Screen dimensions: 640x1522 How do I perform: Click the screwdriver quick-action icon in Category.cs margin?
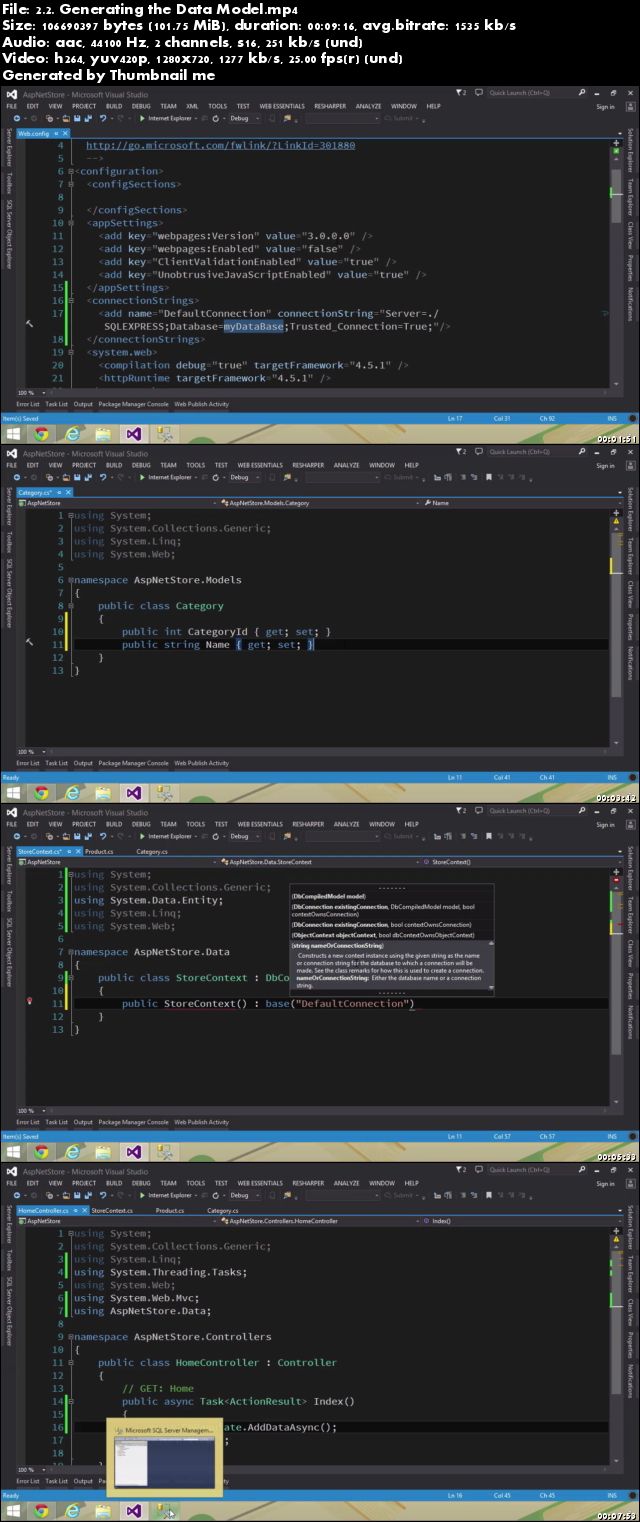(30, 641)
